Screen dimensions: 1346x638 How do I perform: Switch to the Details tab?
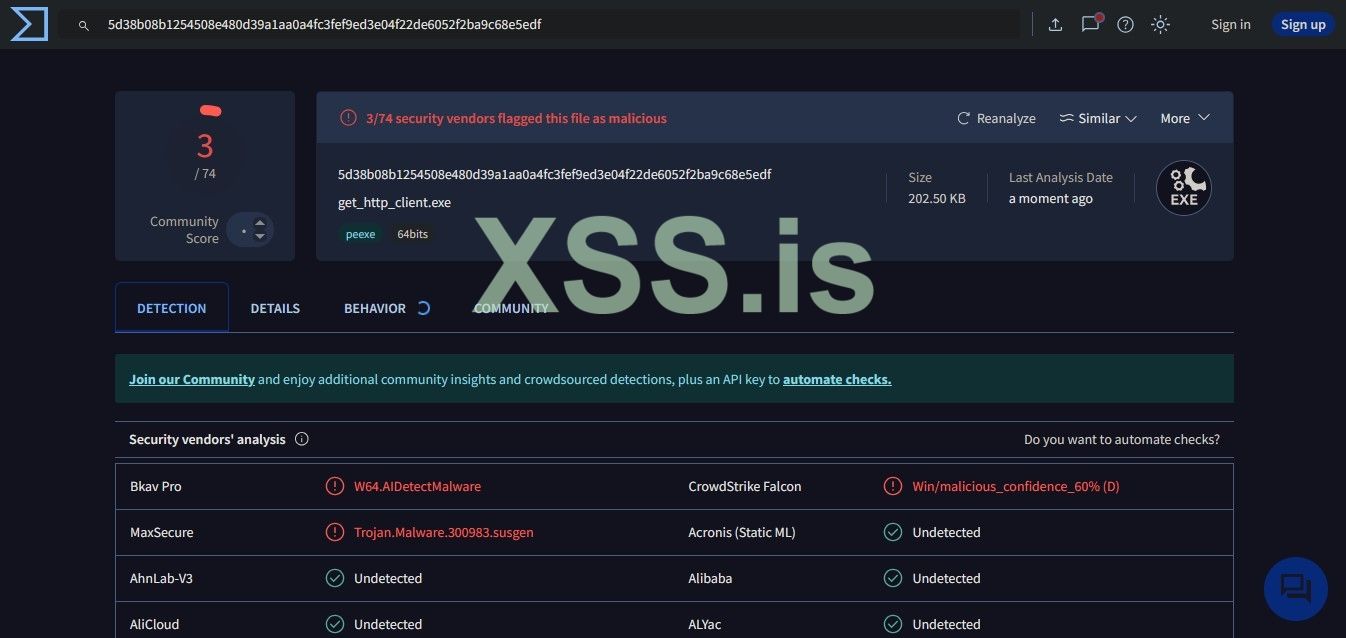275,308
